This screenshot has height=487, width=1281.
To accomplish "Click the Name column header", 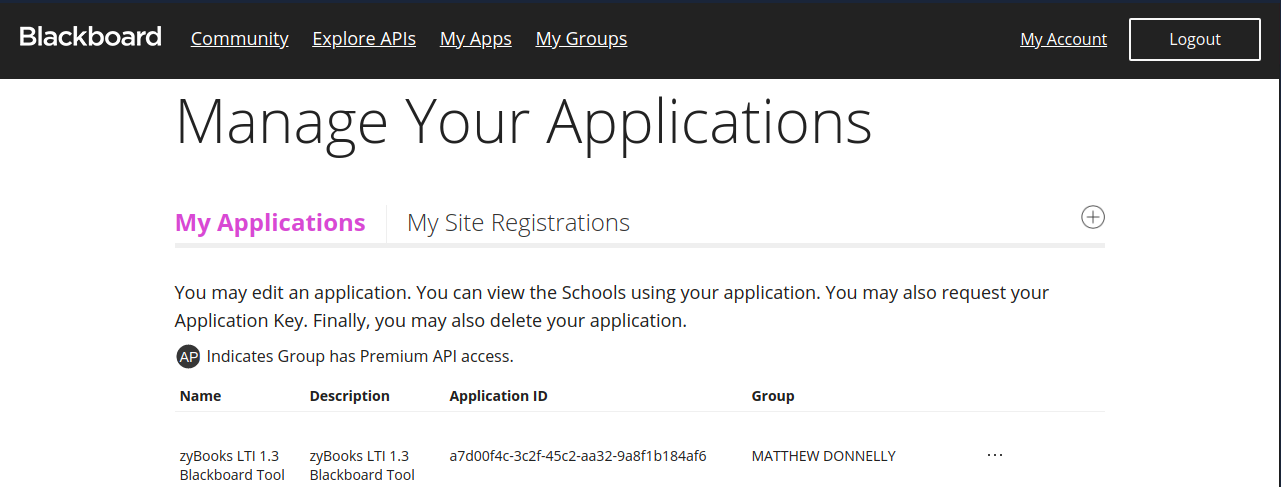I will click(200, 396).
